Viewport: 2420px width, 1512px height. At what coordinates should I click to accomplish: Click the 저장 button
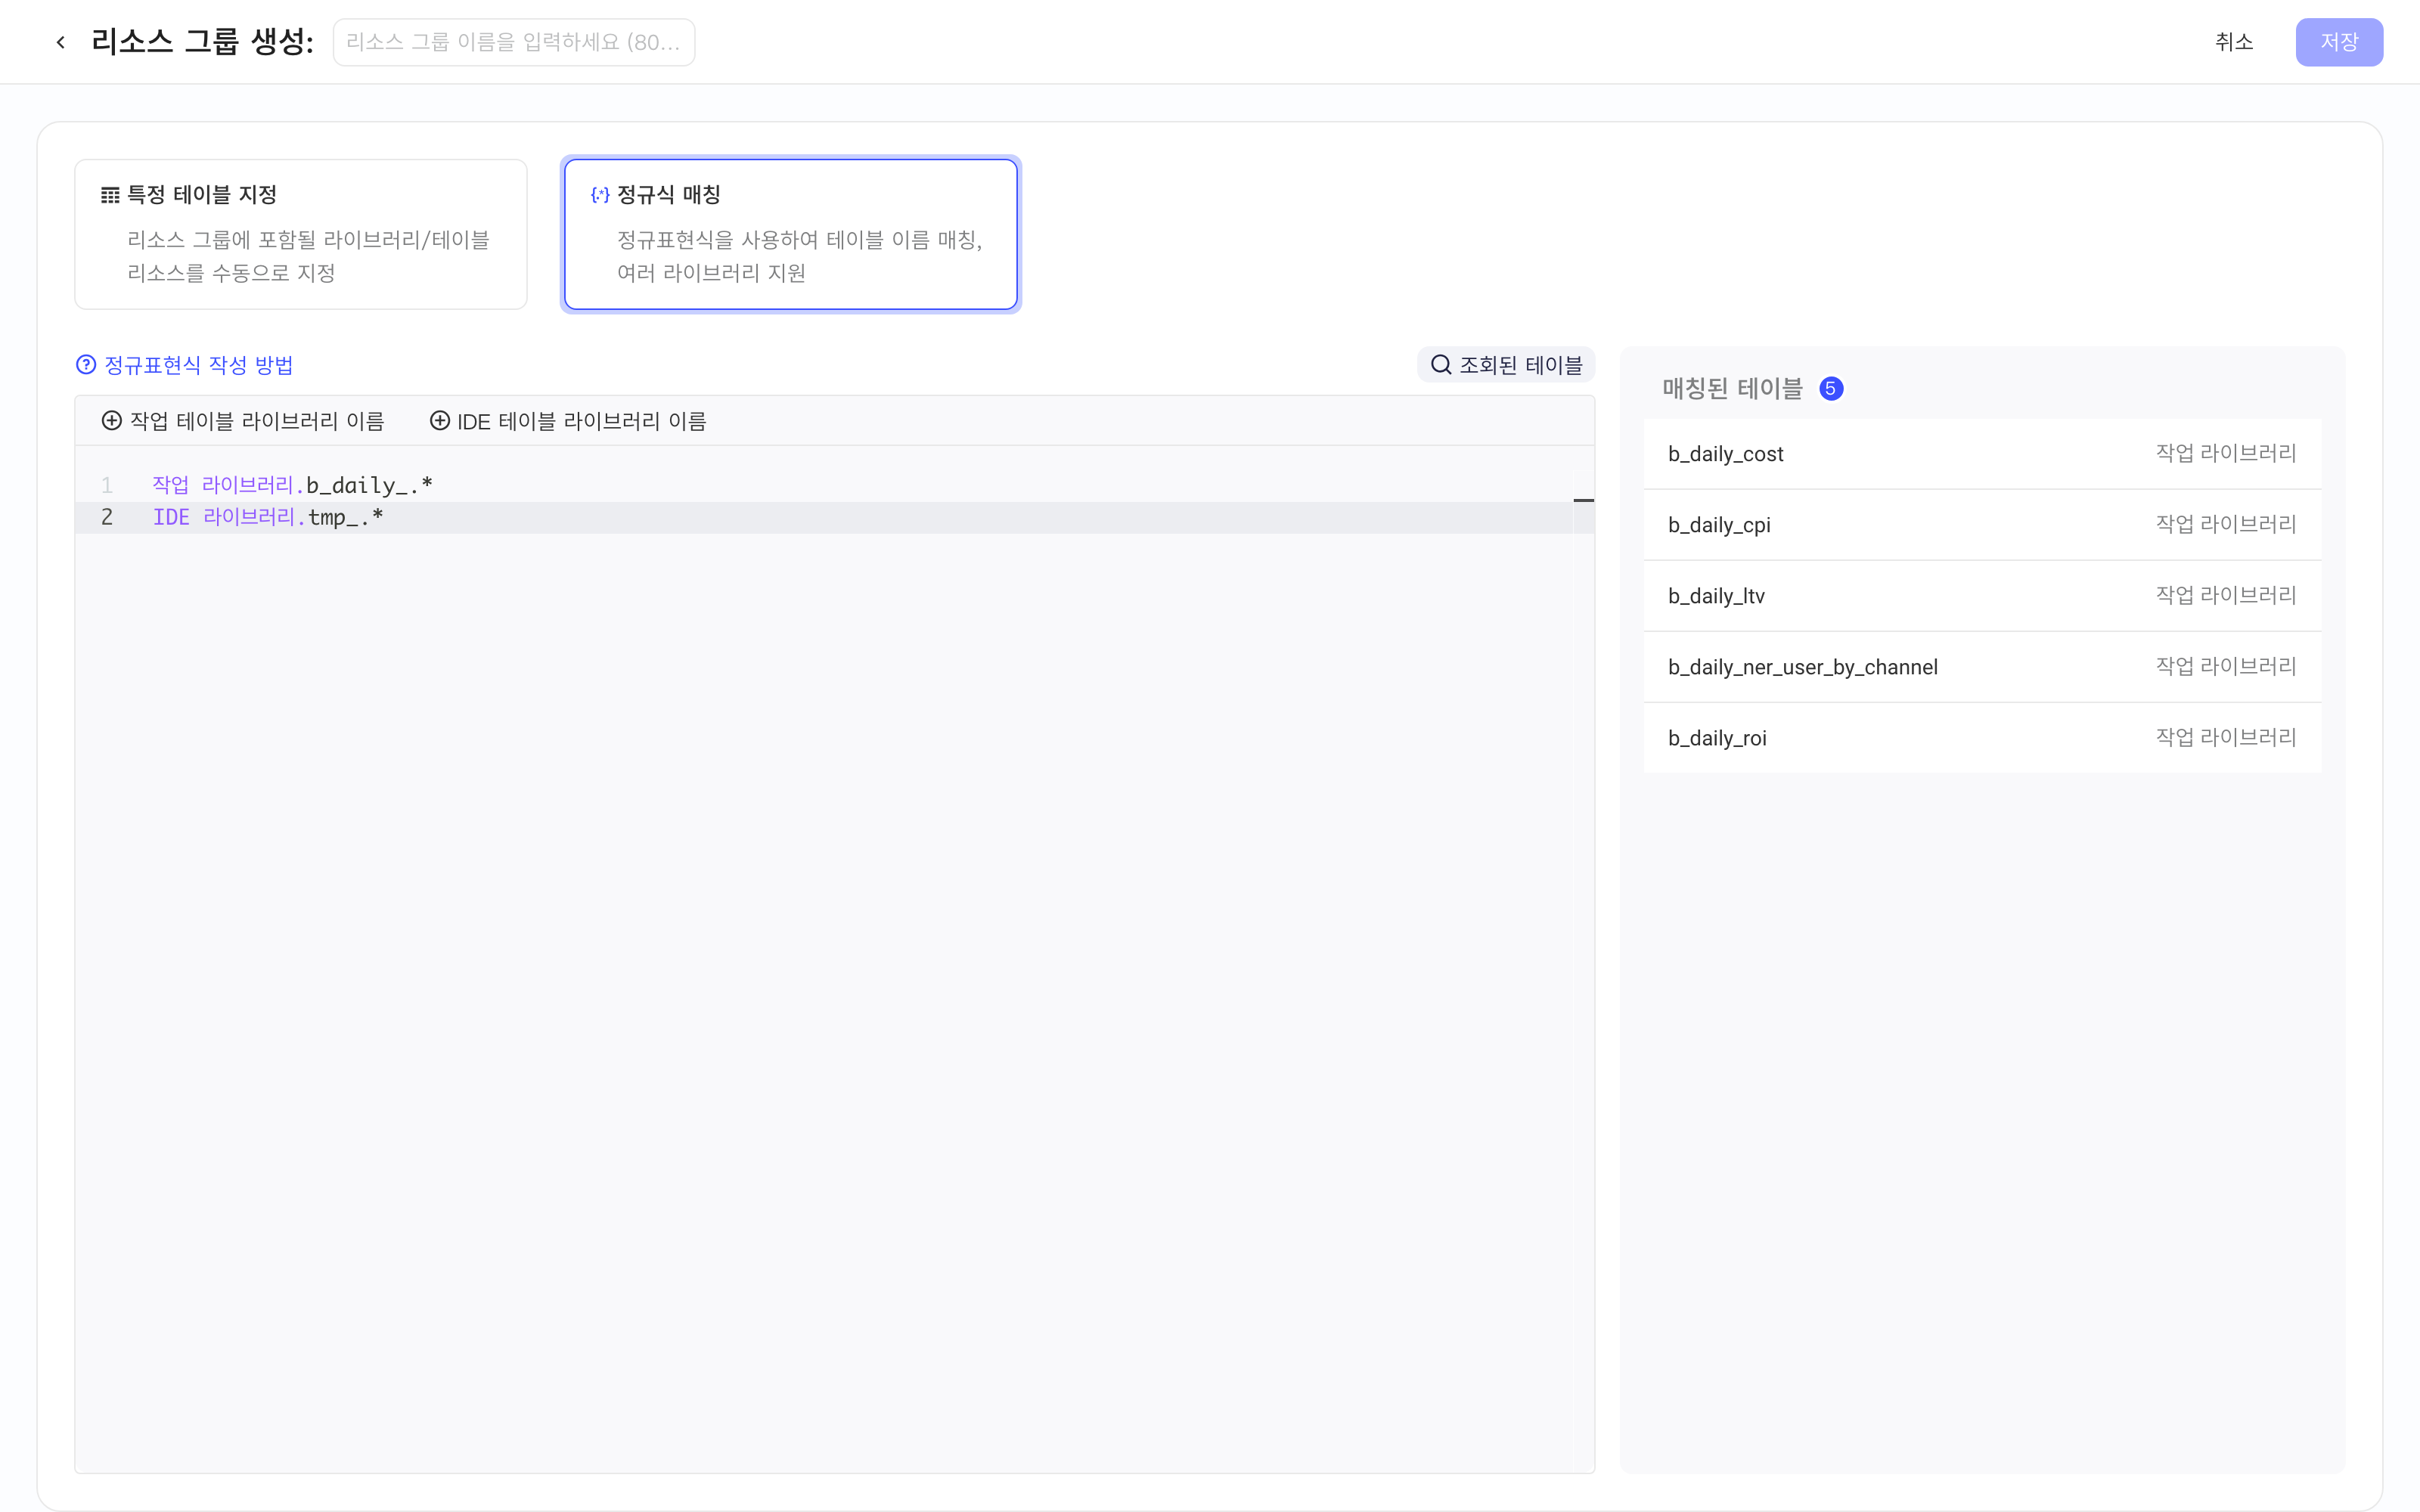pyautogui.click(x=2339, y=42)
